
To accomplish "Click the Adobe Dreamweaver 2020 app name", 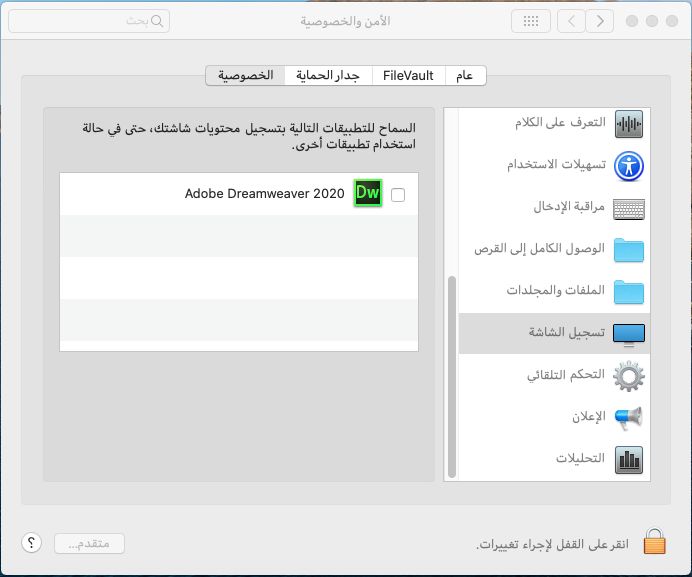I will 264,193.
